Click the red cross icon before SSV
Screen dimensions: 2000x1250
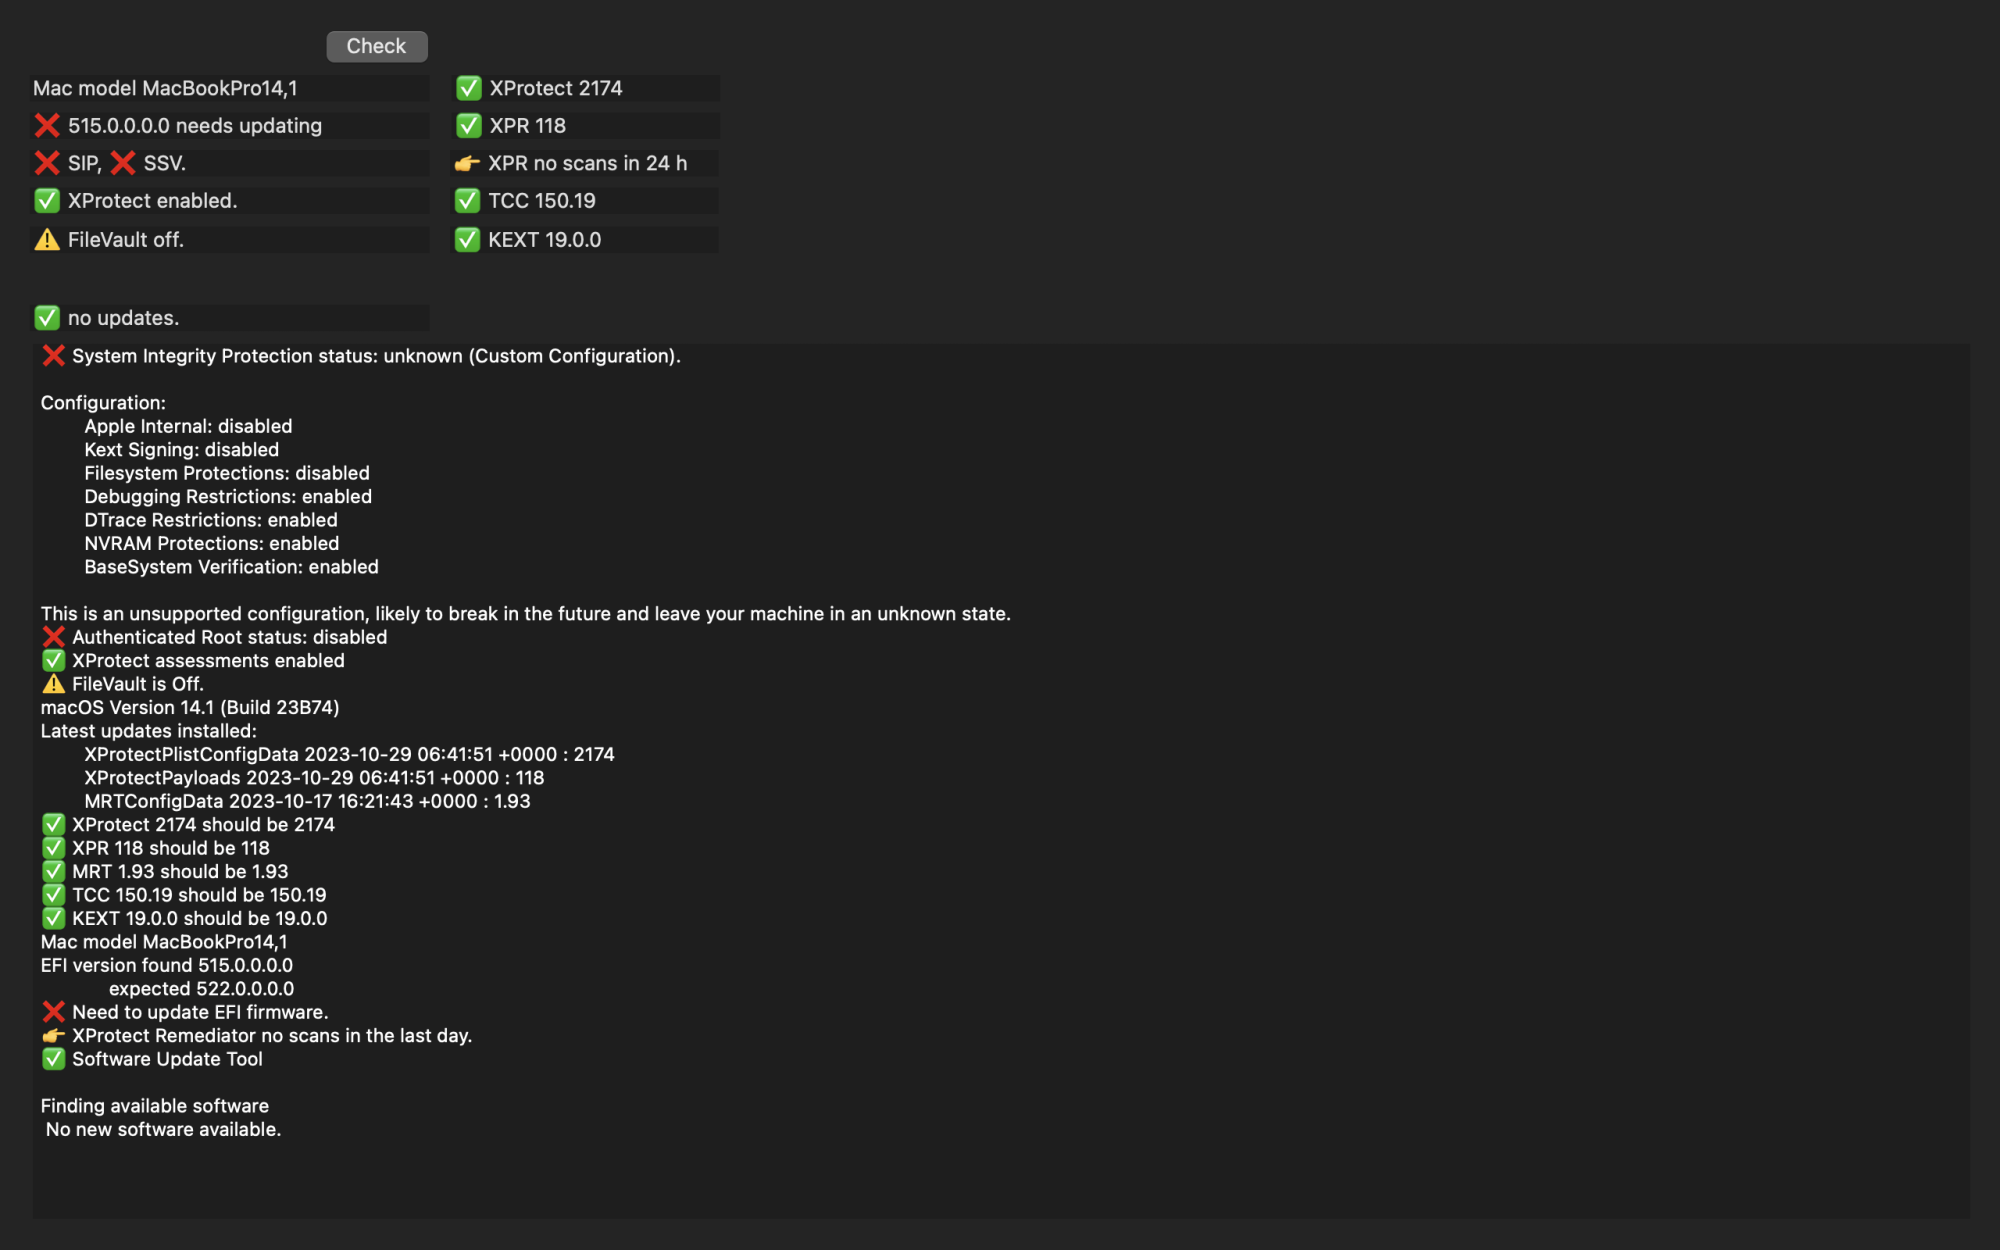coord(123,163)
